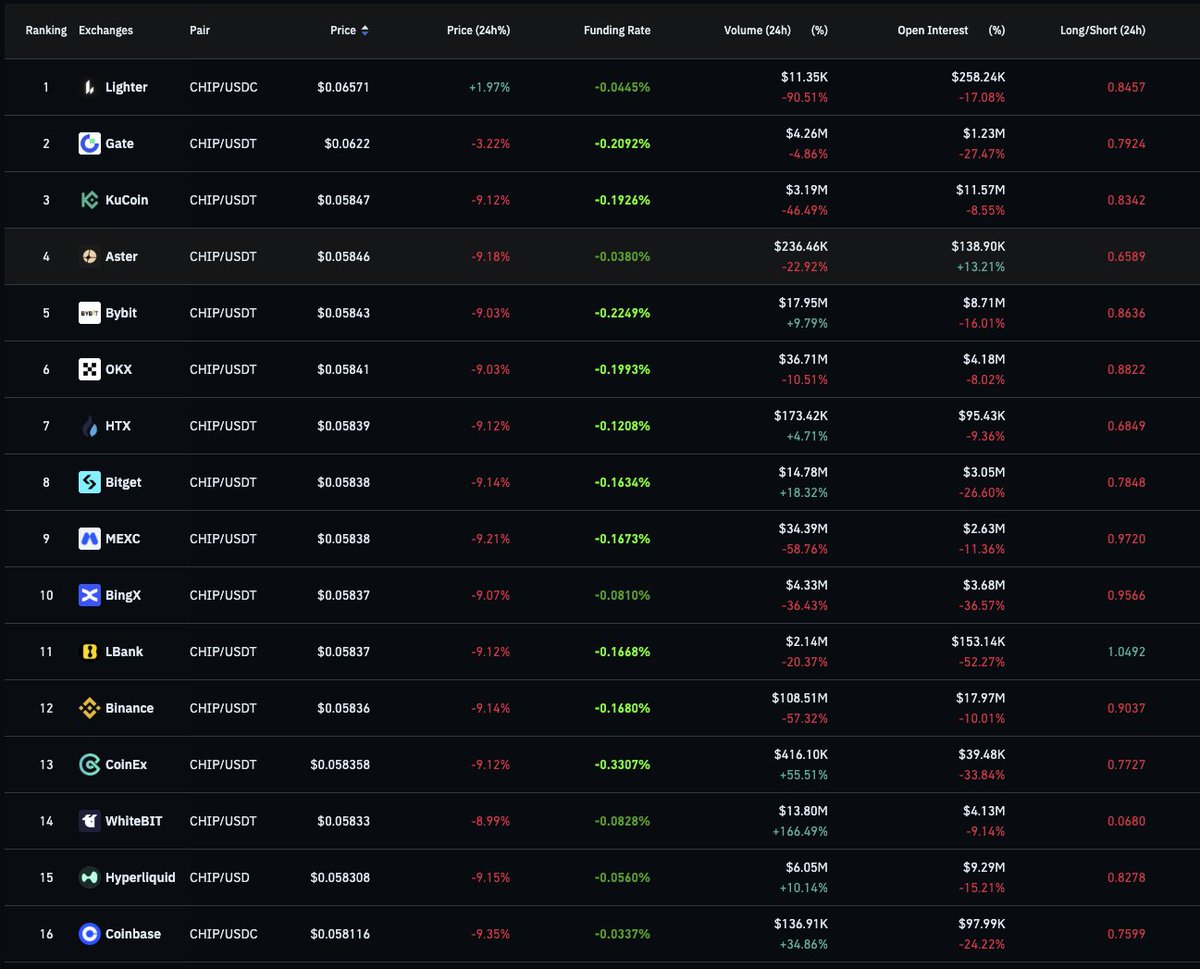Click HTX's volume $173.42K

801,416
